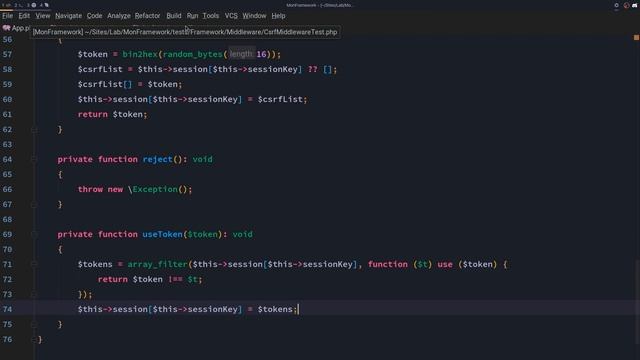Viewport: 640px width, 360px height.
Task: Open the Refactor menu
Action: (147, 16)
